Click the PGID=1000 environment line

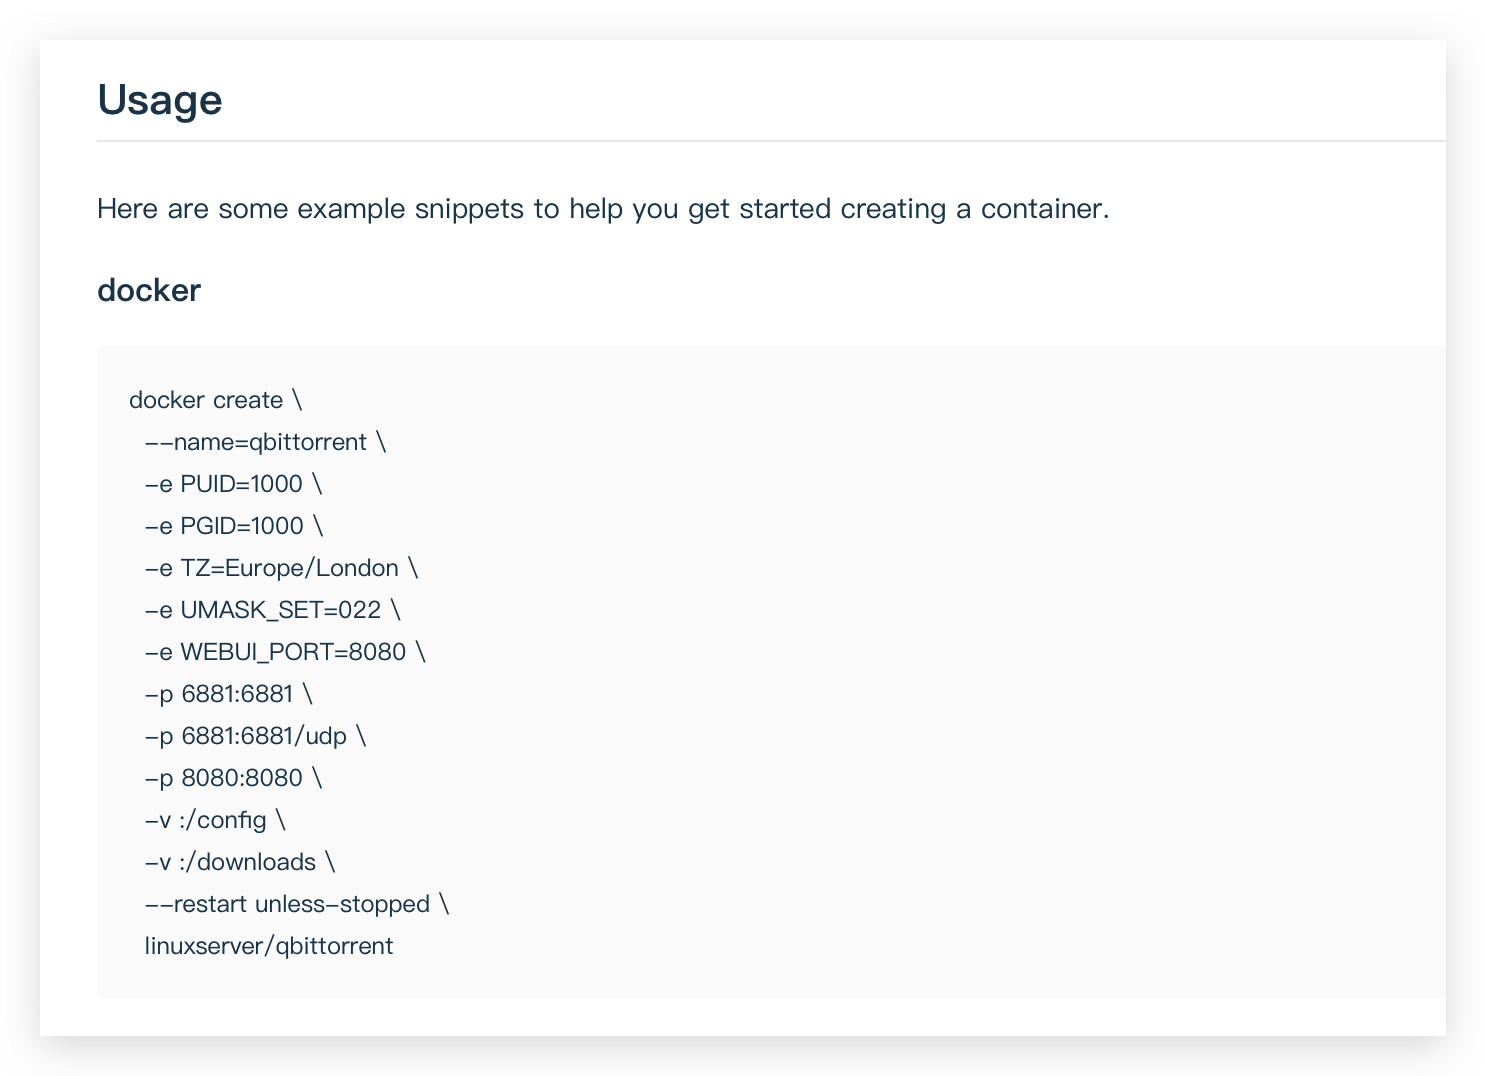[234, 526]
